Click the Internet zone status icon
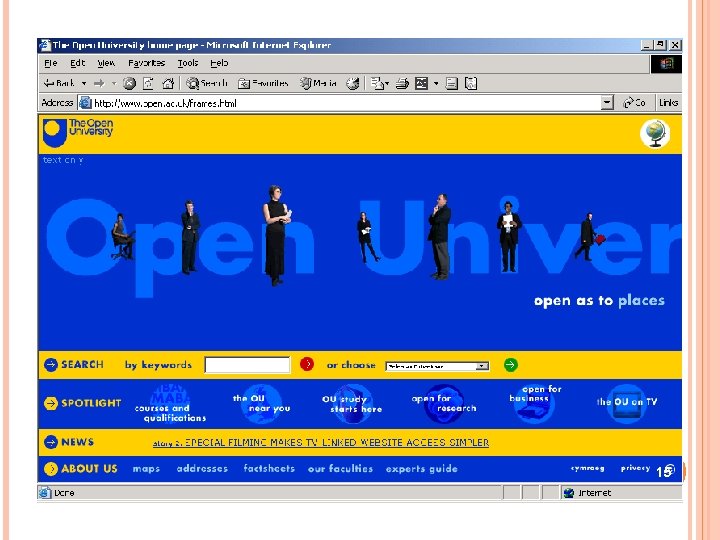The width and height of the screenshot is (720, 540). [568, 493]
